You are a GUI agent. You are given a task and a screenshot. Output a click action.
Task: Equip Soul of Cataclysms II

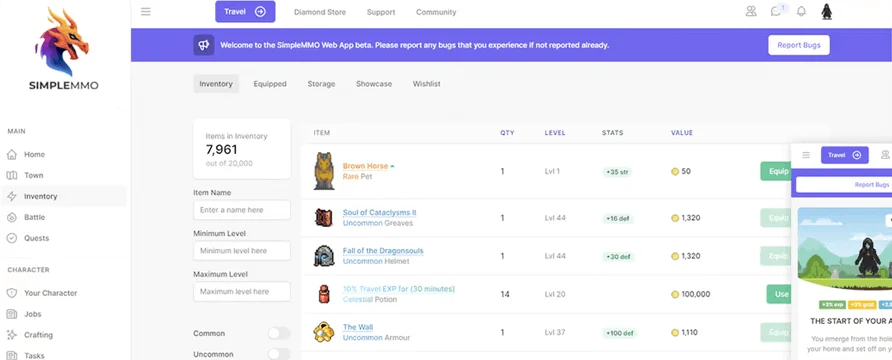775,218
